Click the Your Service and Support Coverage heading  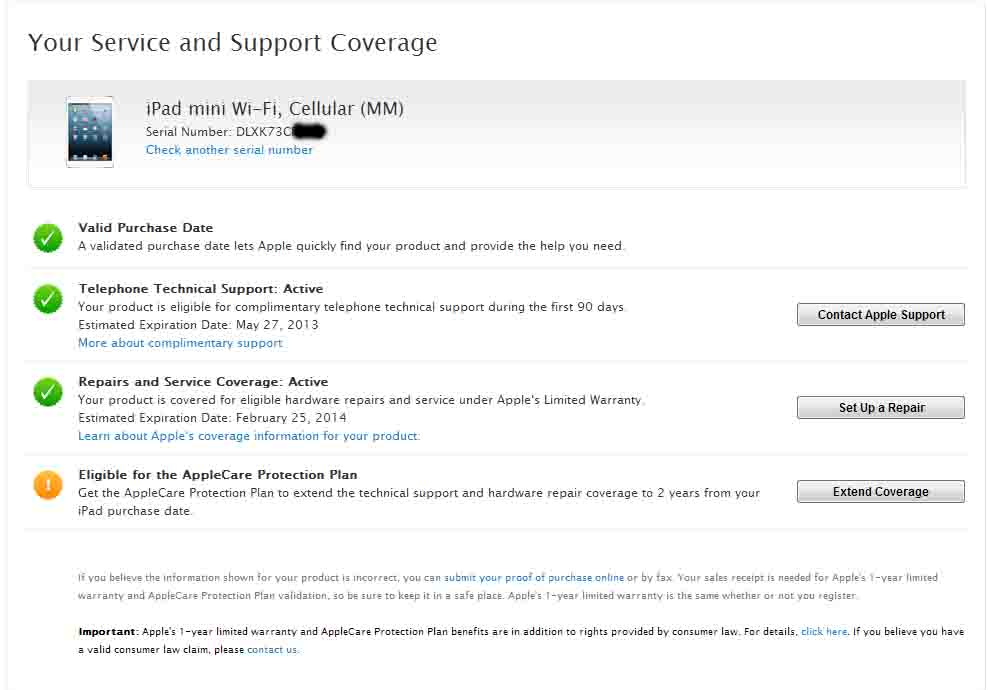(x=233, y=43)
